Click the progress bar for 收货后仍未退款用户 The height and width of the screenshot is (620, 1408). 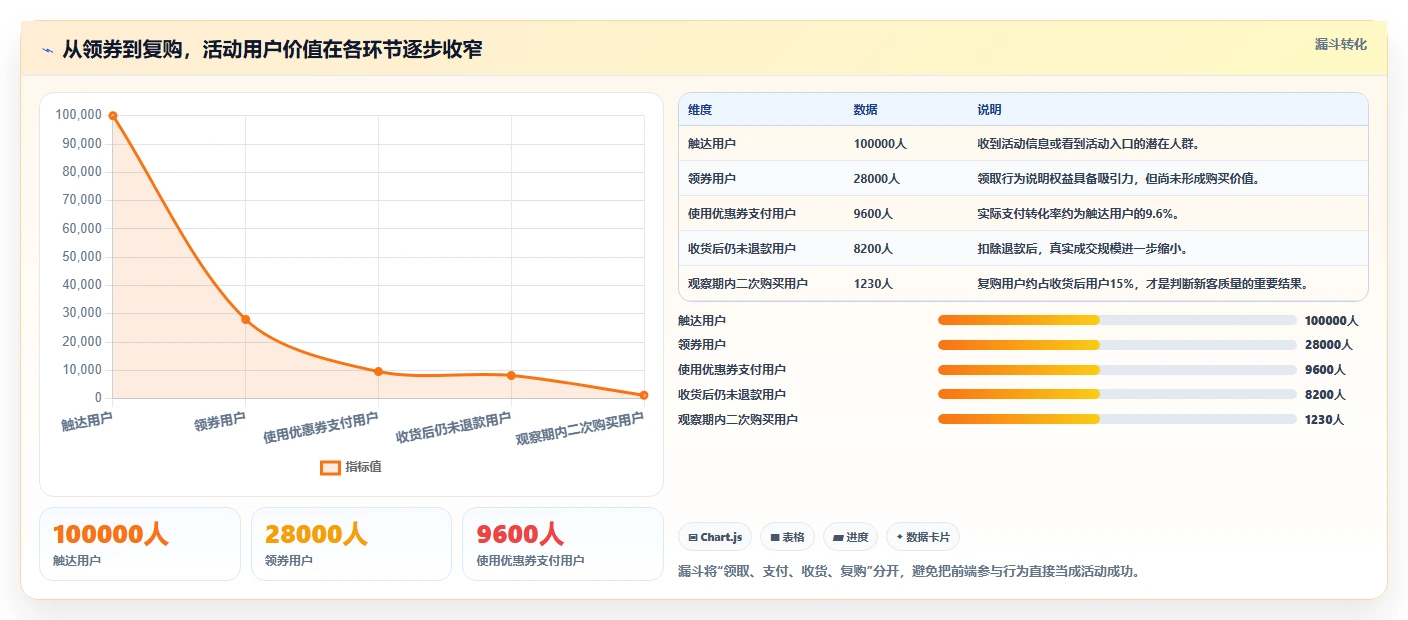(x=1117, y=394)
